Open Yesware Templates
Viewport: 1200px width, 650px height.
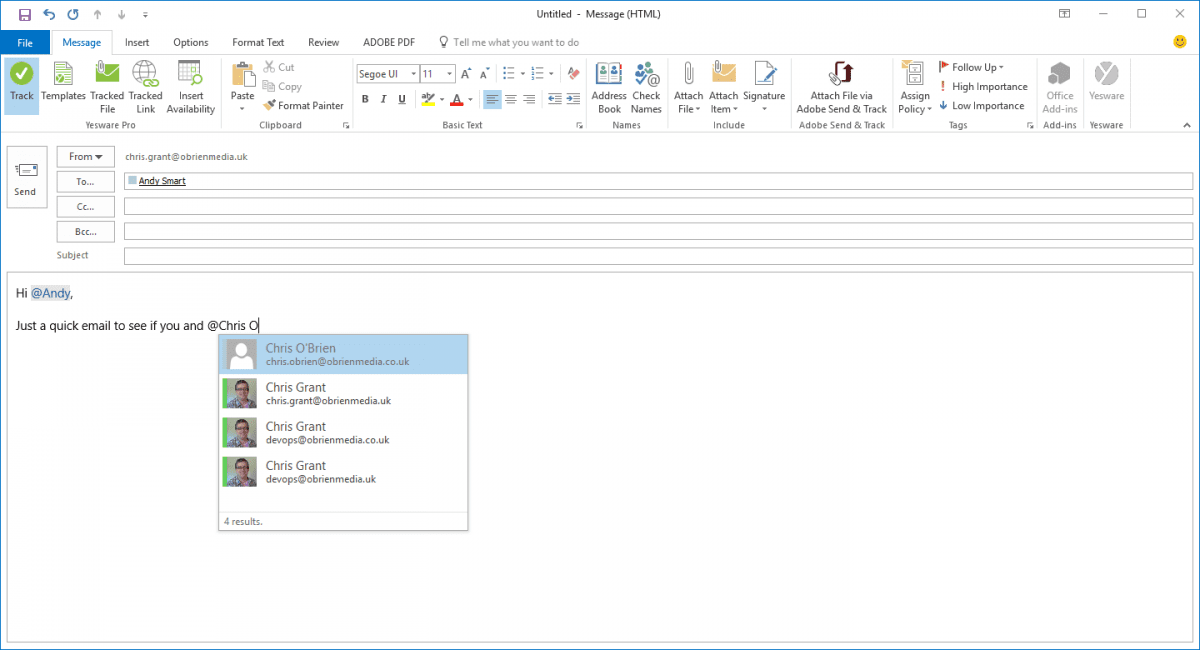coord(63,84)
